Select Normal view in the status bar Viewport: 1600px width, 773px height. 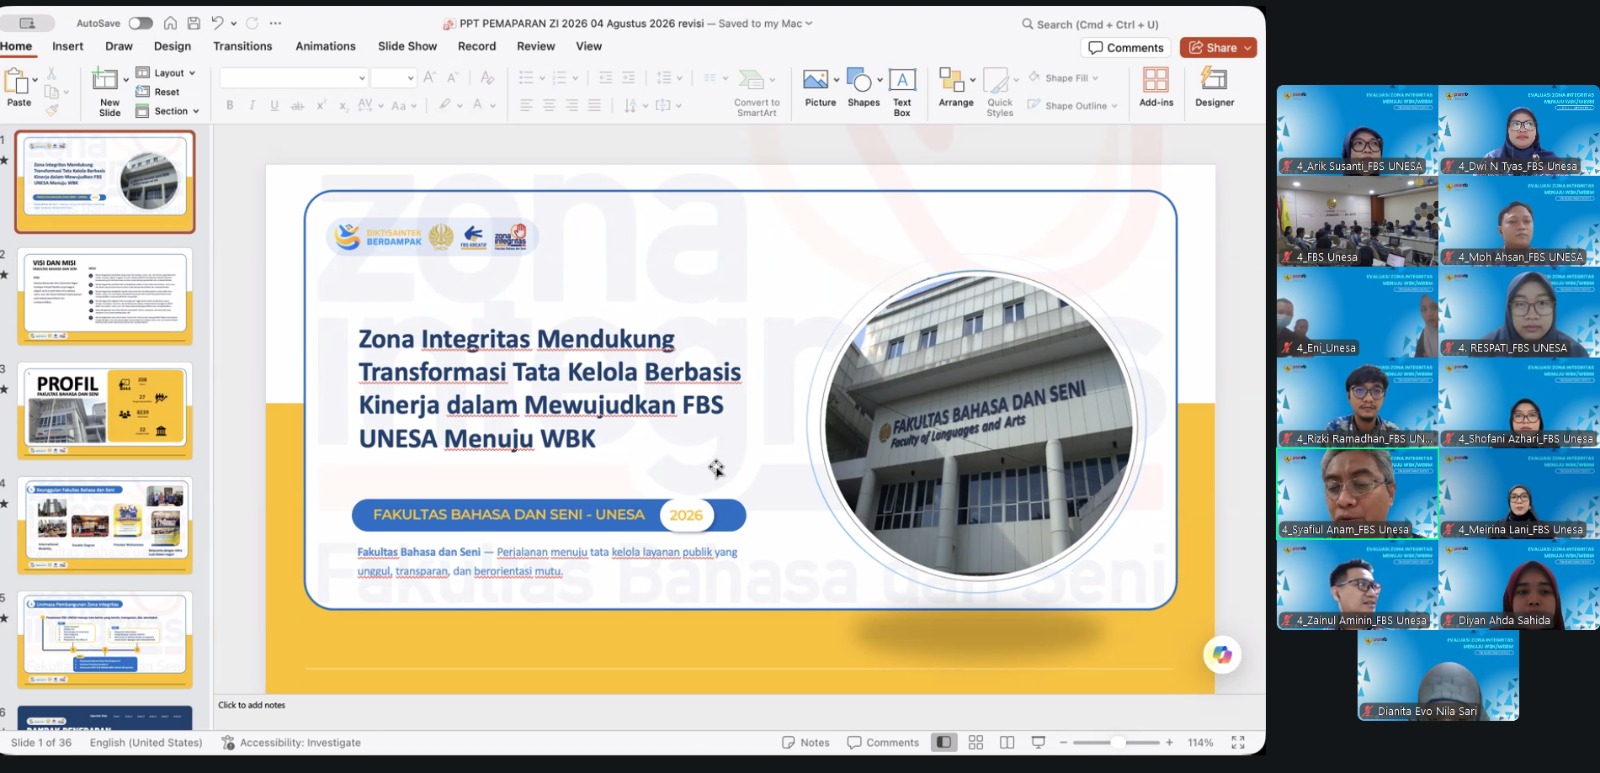[x=943, y=742]
